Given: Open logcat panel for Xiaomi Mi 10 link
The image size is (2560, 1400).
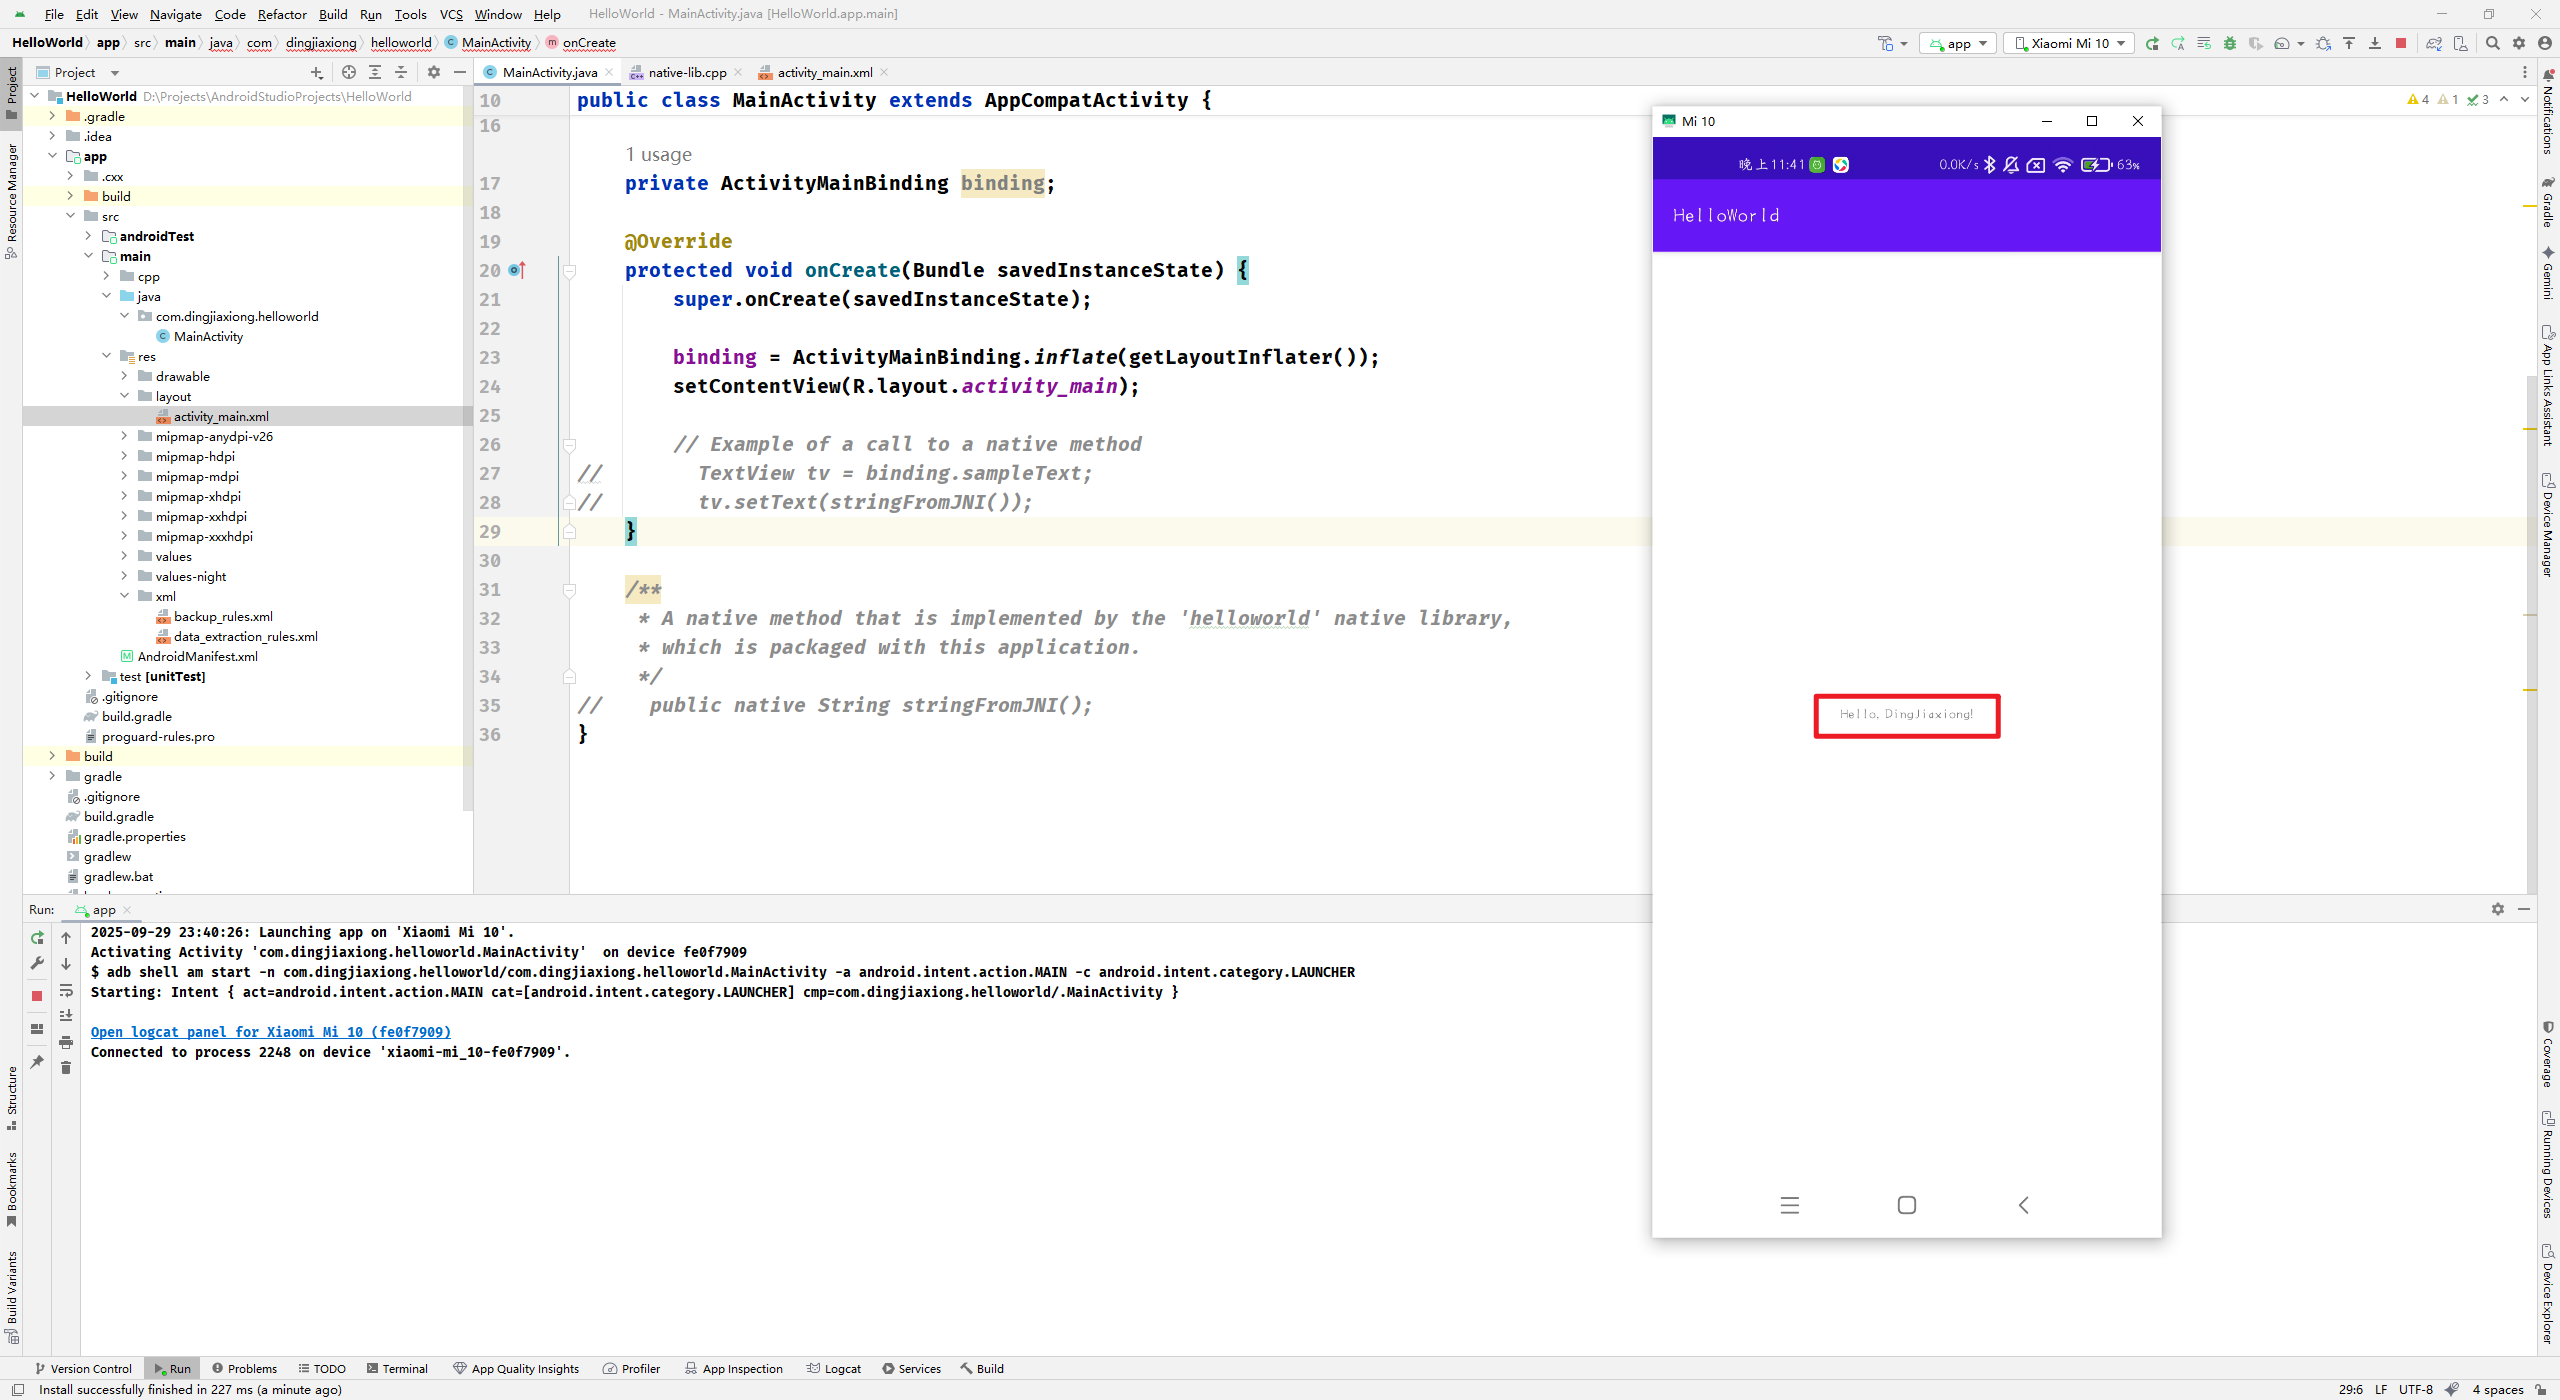Looking at the screenshot, I should (x=270, y=1032).
